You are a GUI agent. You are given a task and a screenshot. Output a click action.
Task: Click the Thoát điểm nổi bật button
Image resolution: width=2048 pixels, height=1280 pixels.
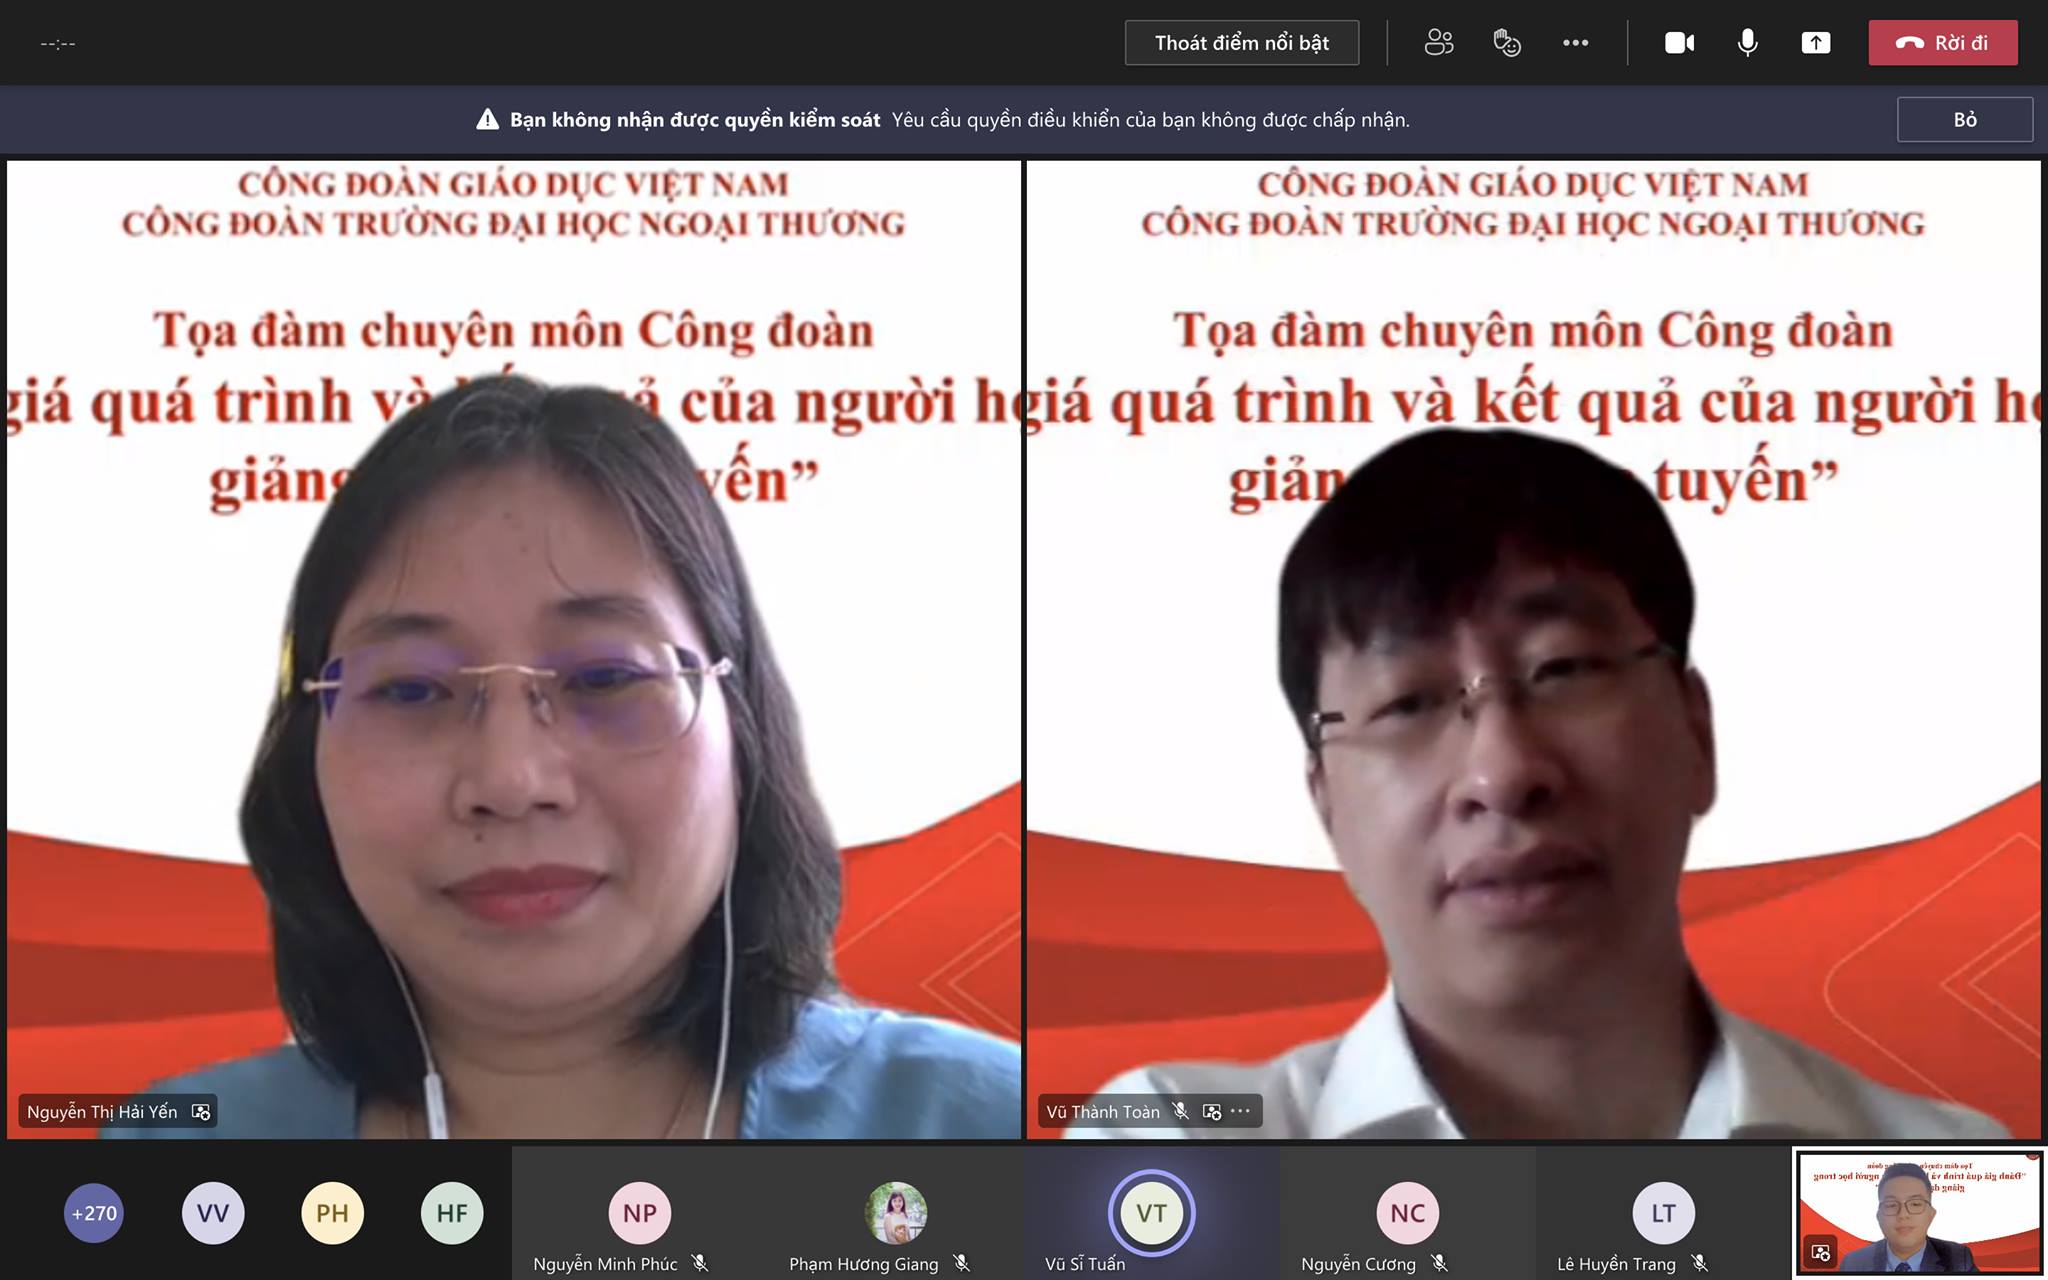(1241, 43)
